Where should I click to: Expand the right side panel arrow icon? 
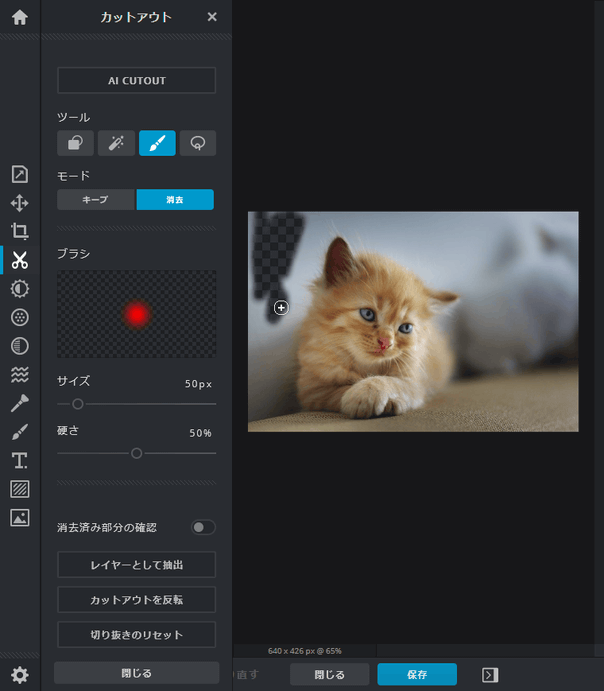click(x=490, y=675)
